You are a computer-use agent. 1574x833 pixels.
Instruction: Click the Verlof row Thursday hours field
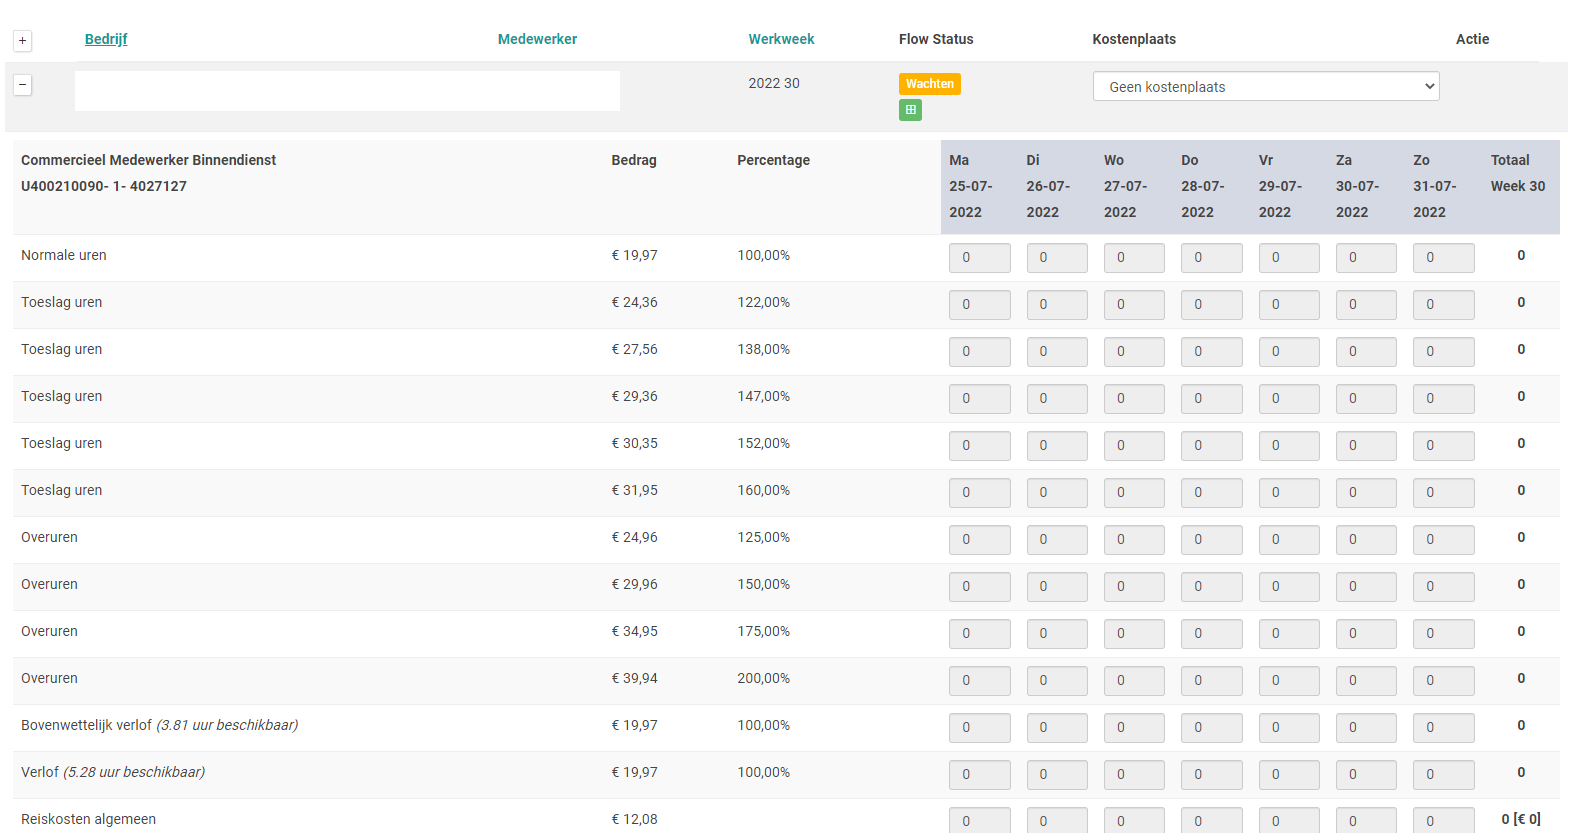1211,775
